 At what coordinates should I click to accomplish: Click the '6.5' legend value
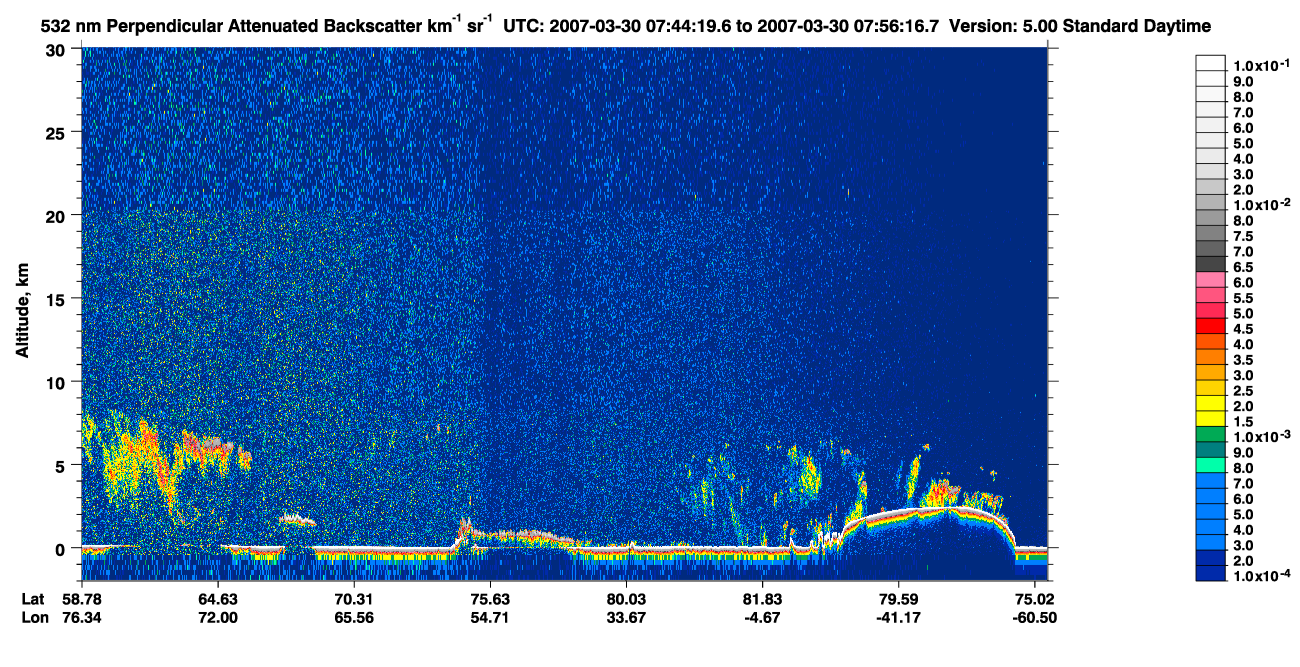tap(1243, 268)
